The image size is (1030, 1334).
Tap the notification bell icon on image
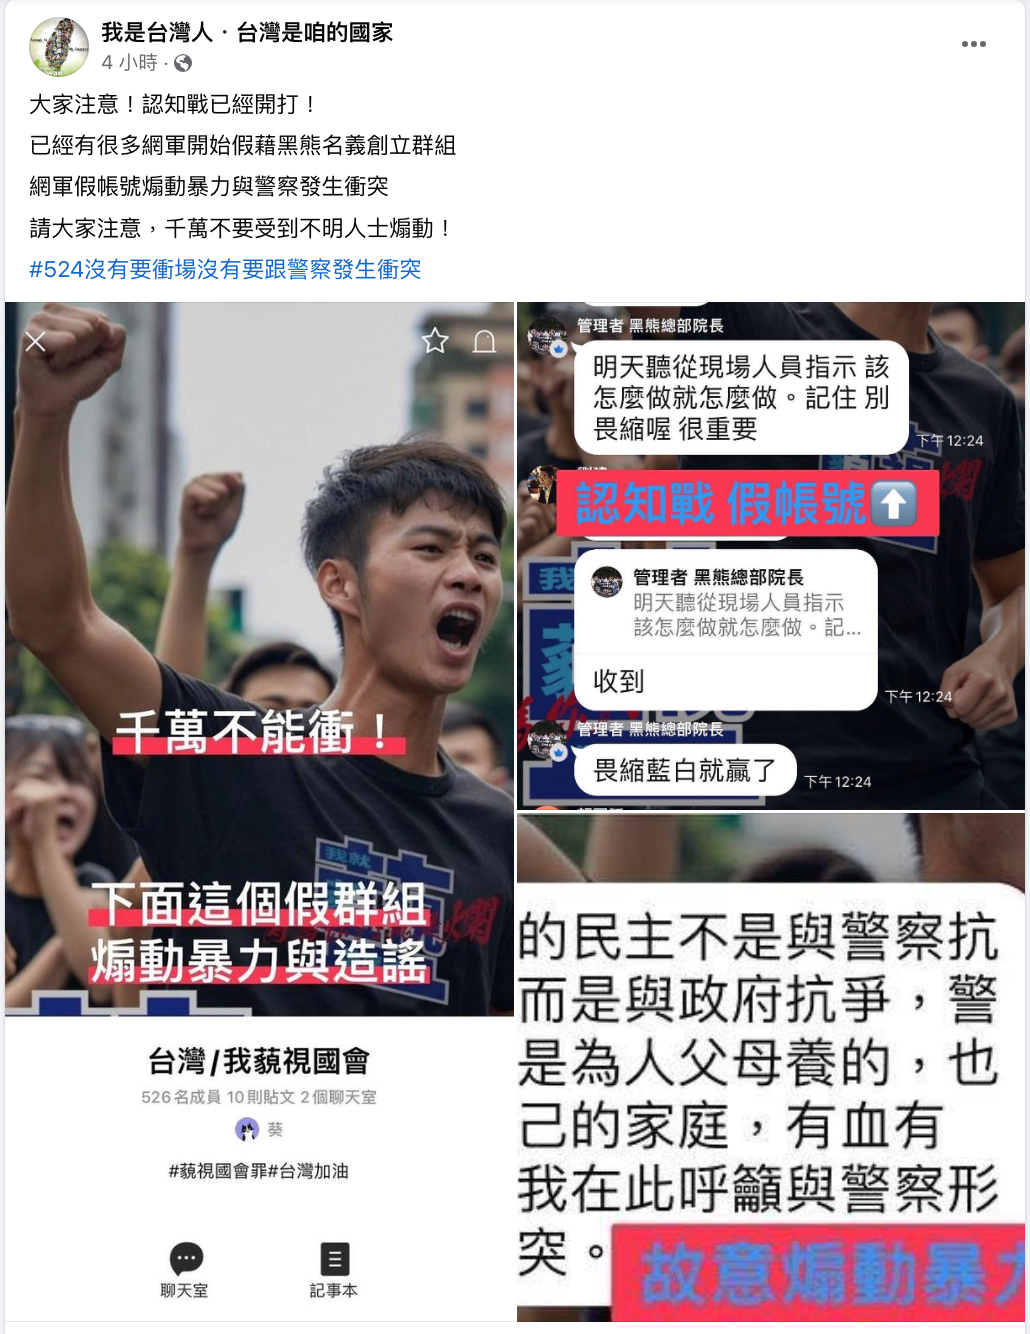[x=484, y=341]
